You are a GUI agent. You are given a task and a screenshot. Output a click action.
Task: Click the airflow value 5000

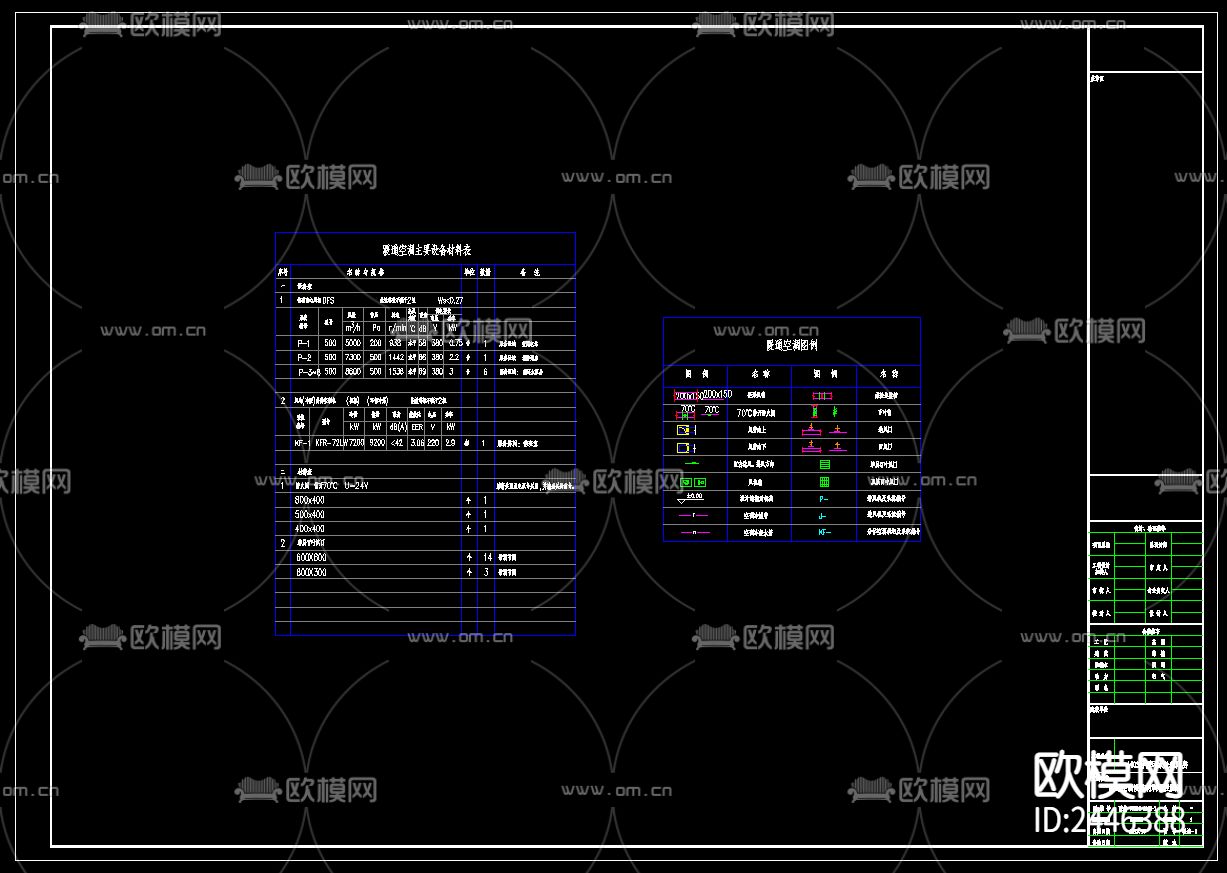353,342
